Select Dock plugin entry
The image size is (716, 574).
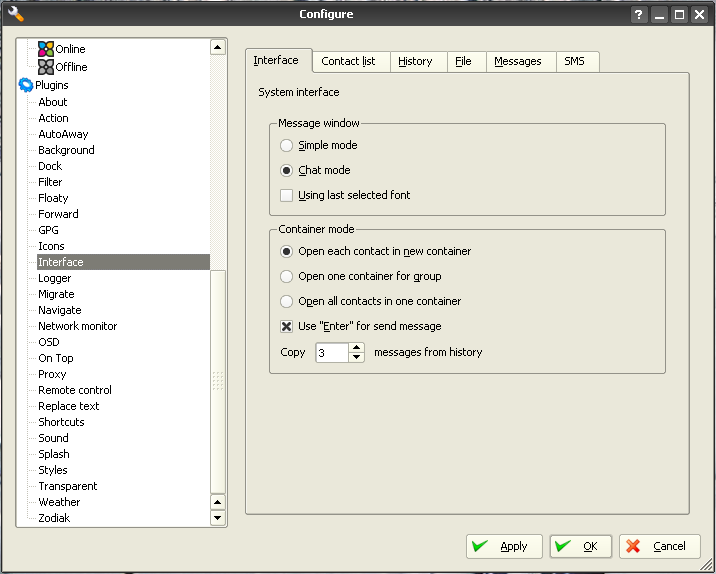pyautogui.click(x=50, y=166)
